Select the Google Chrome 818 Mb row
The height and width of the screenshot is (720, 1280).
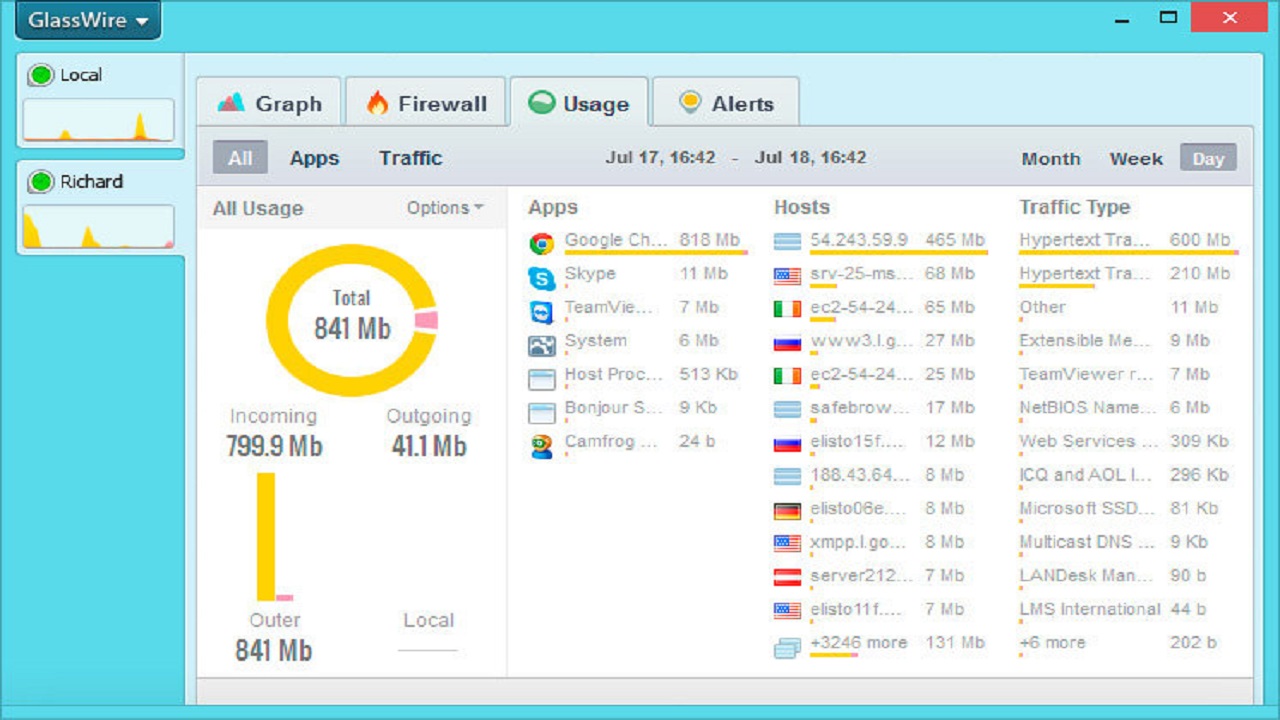click(x=637, y=241)
